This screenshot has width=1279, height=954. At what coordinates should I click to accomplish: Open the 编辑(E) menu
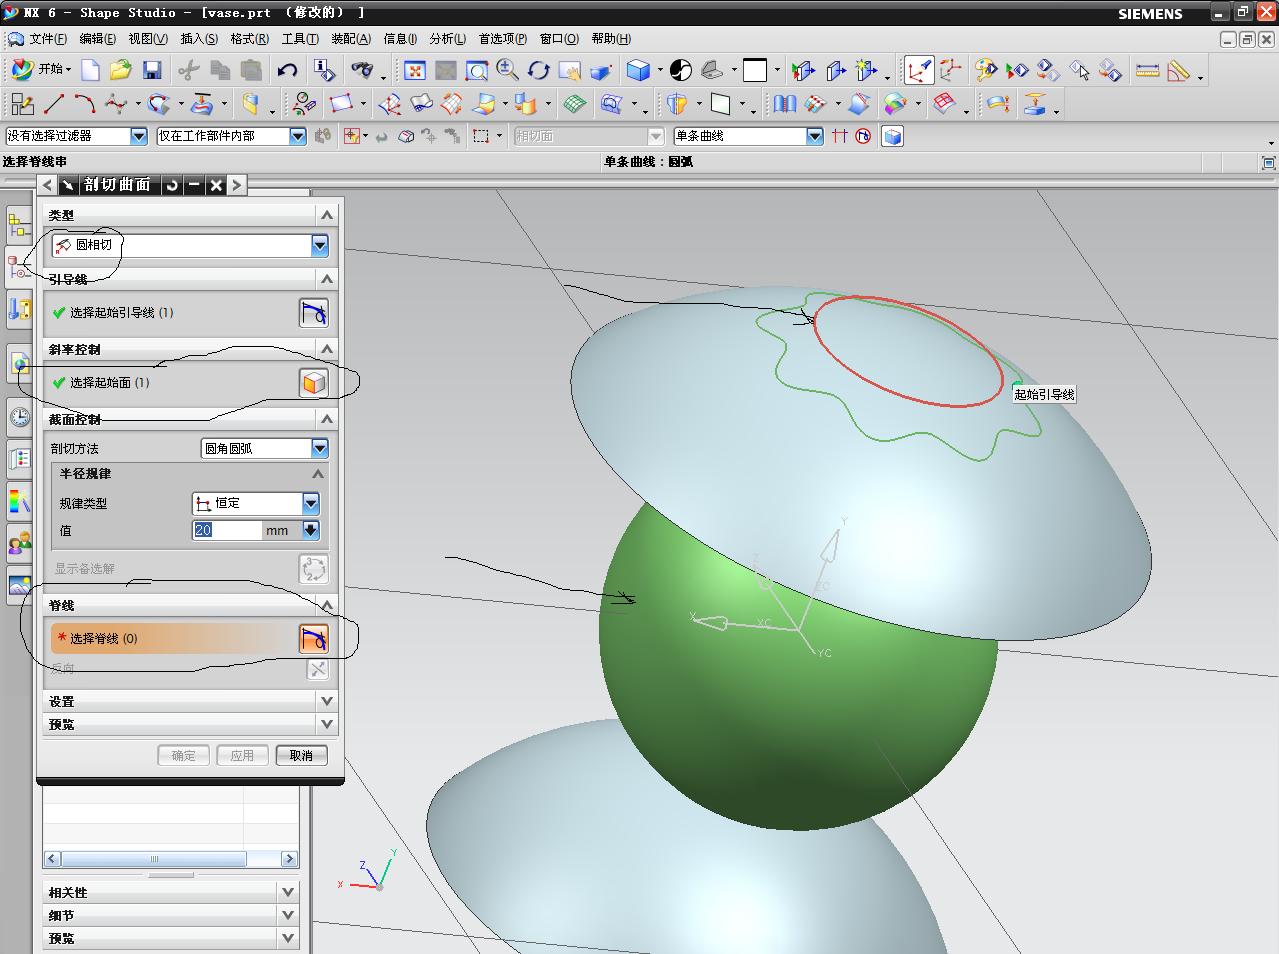point(97,39)
